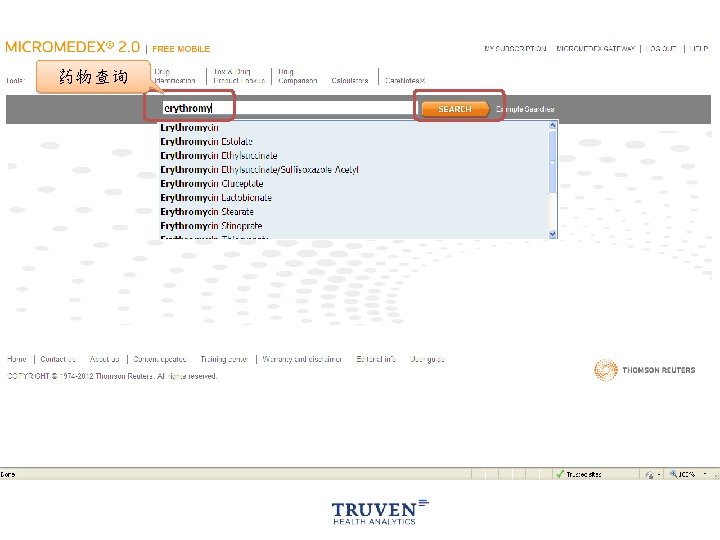Open the Drug Identification tool
The height and width of the screenshot is (540, 720).
tap(175, 76)
